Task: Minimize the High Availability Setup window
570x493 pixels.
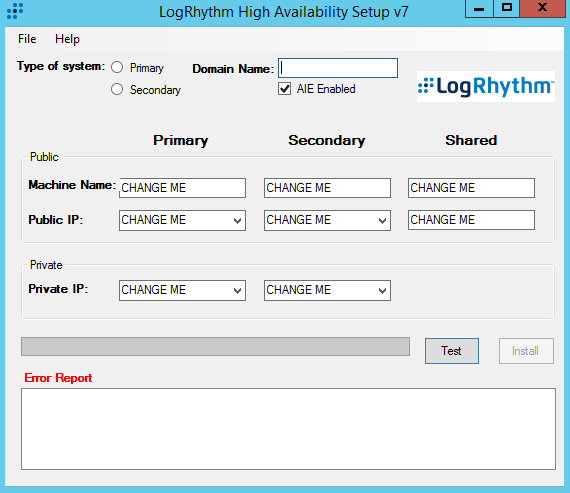Action: click(x=479, y=8)
